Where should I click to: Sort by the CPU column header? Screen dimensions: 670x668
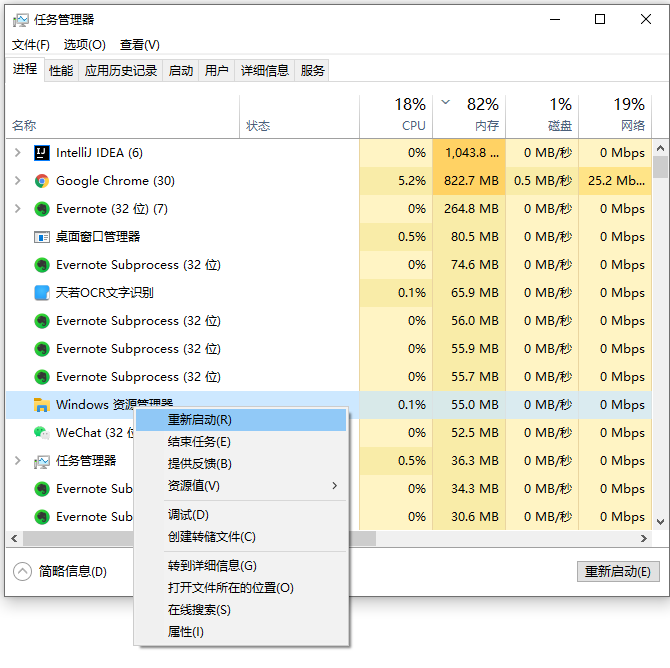(396, 116)
